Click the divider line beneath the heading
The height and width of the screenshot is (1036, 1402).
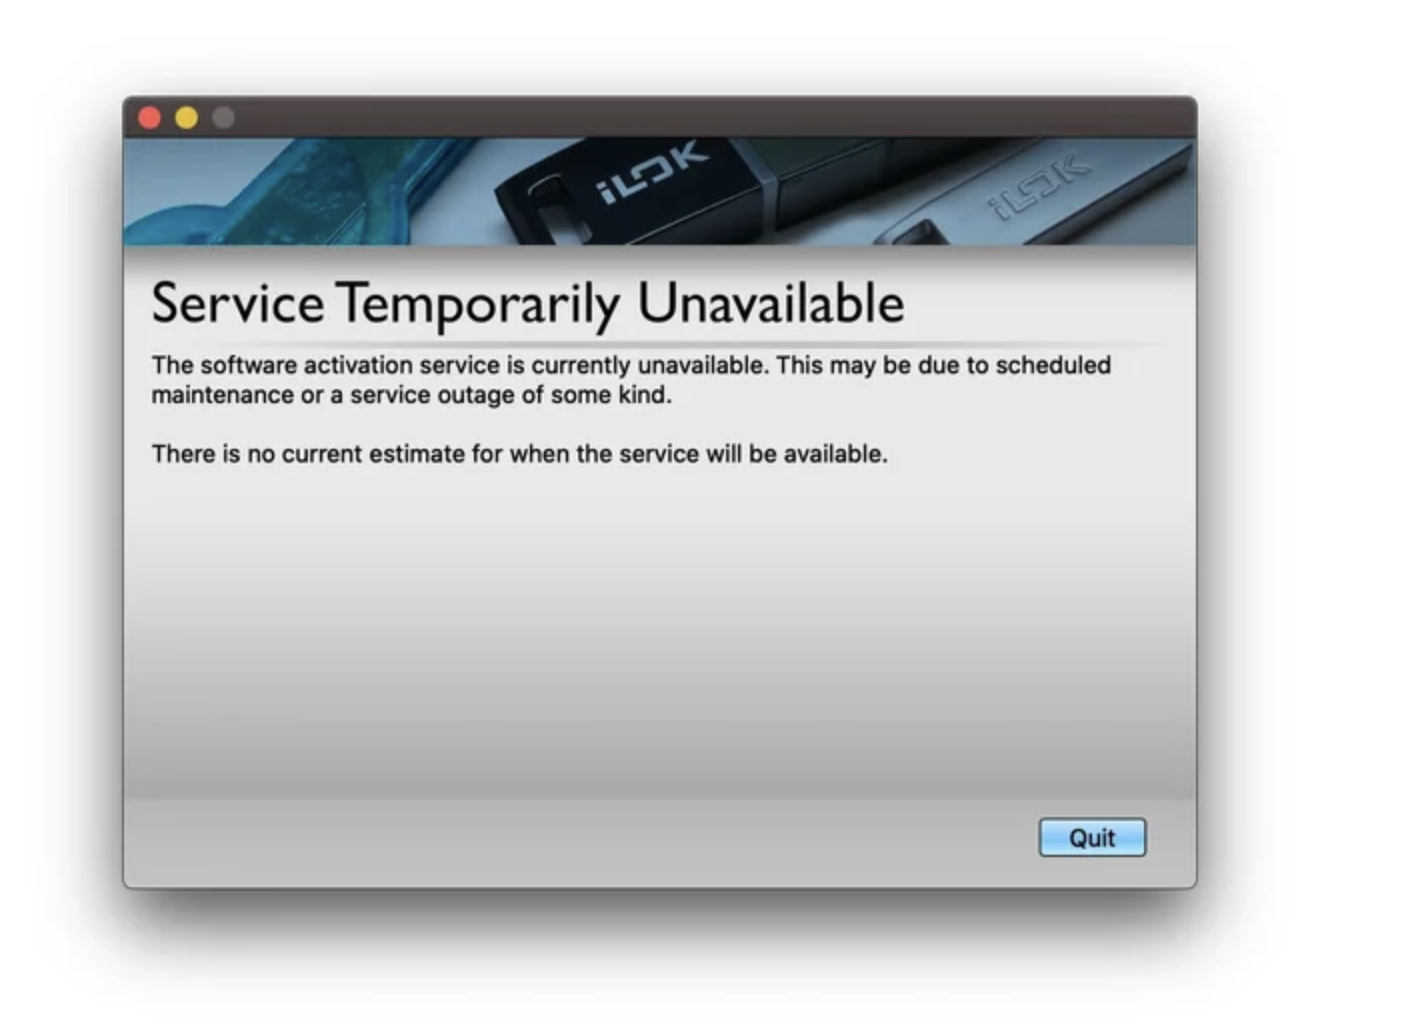(x=659, y=344)
